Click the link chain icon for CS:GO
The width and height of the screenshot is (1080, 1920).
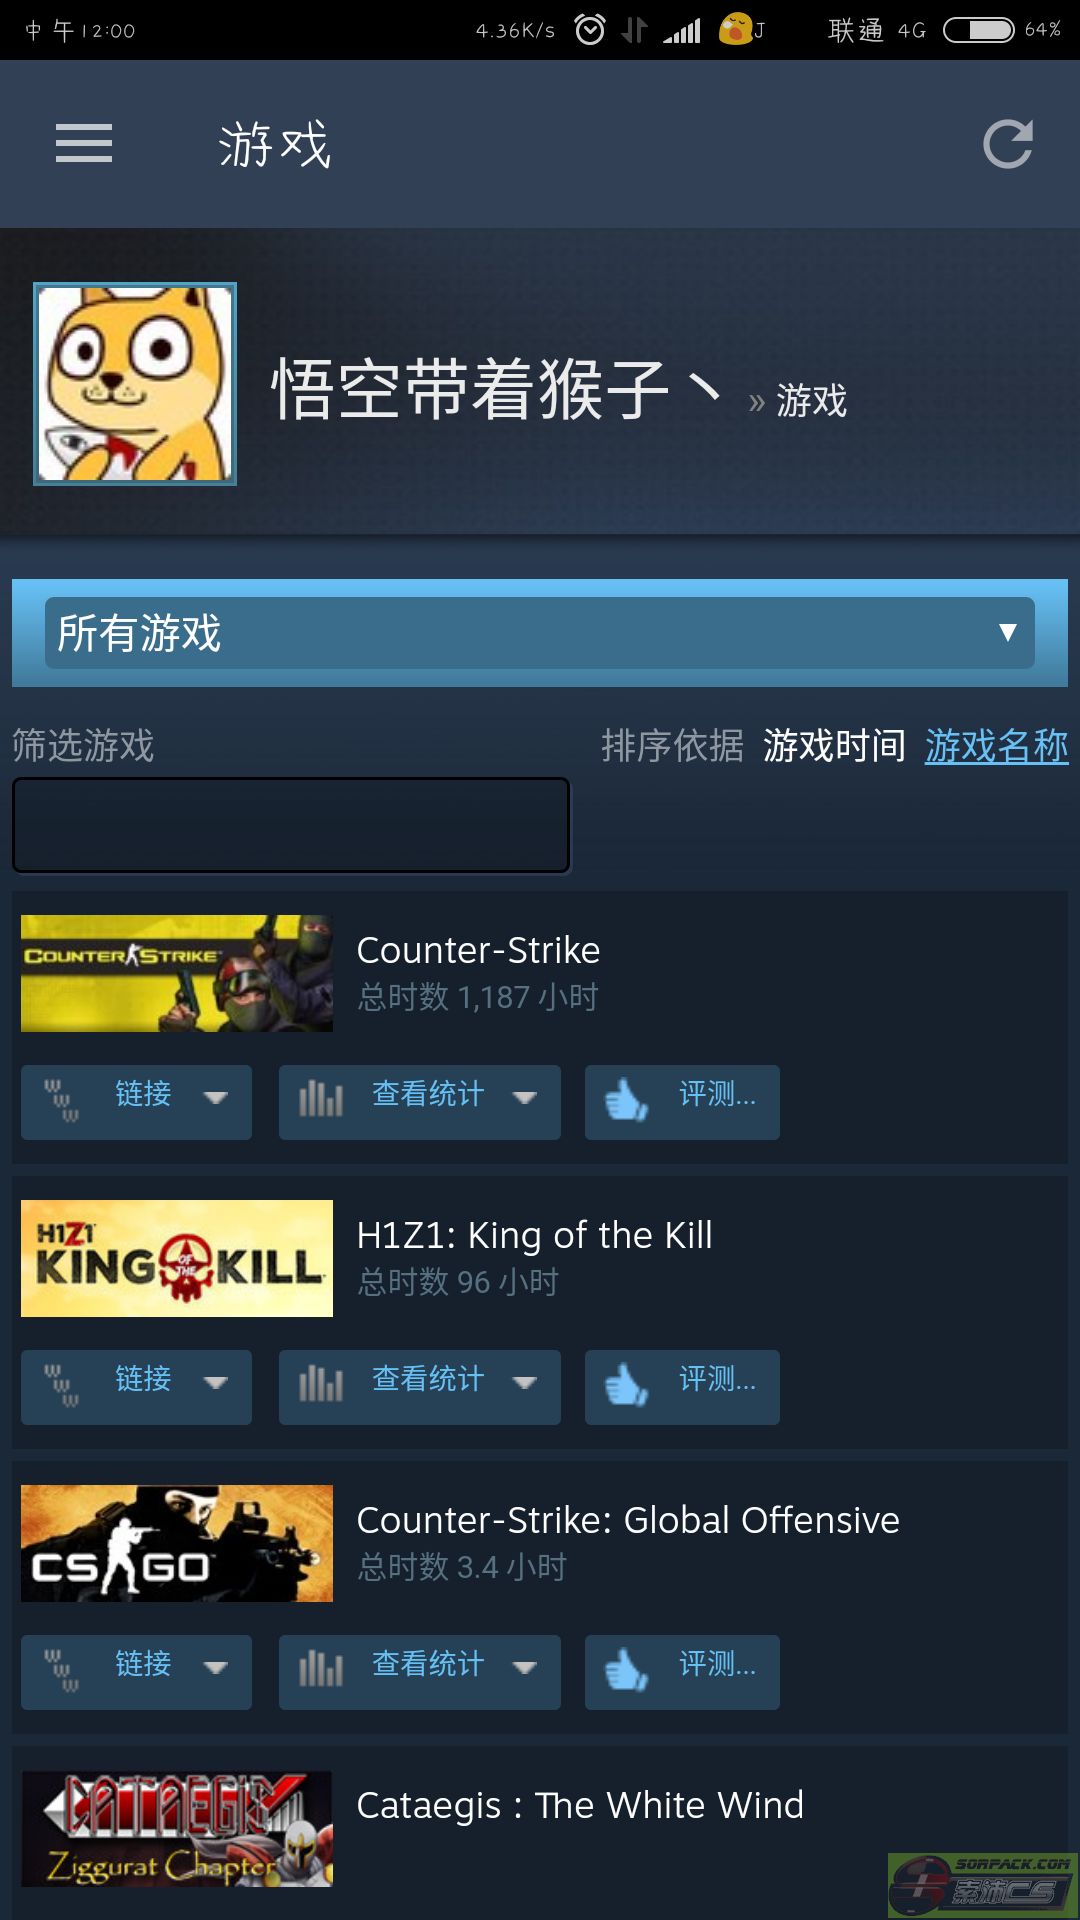coord(61,1670)
